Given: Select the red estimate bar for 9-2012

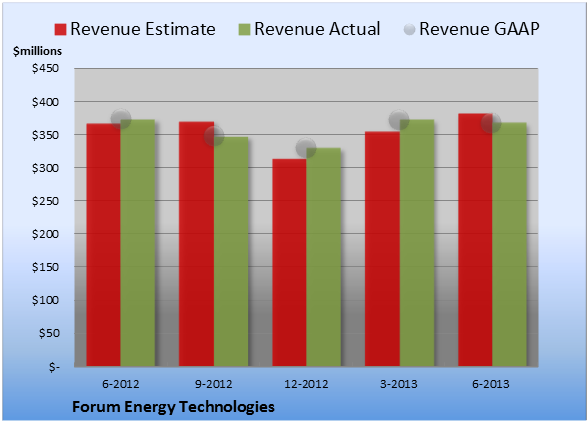Looking at the screenshot, I should 196,244.
